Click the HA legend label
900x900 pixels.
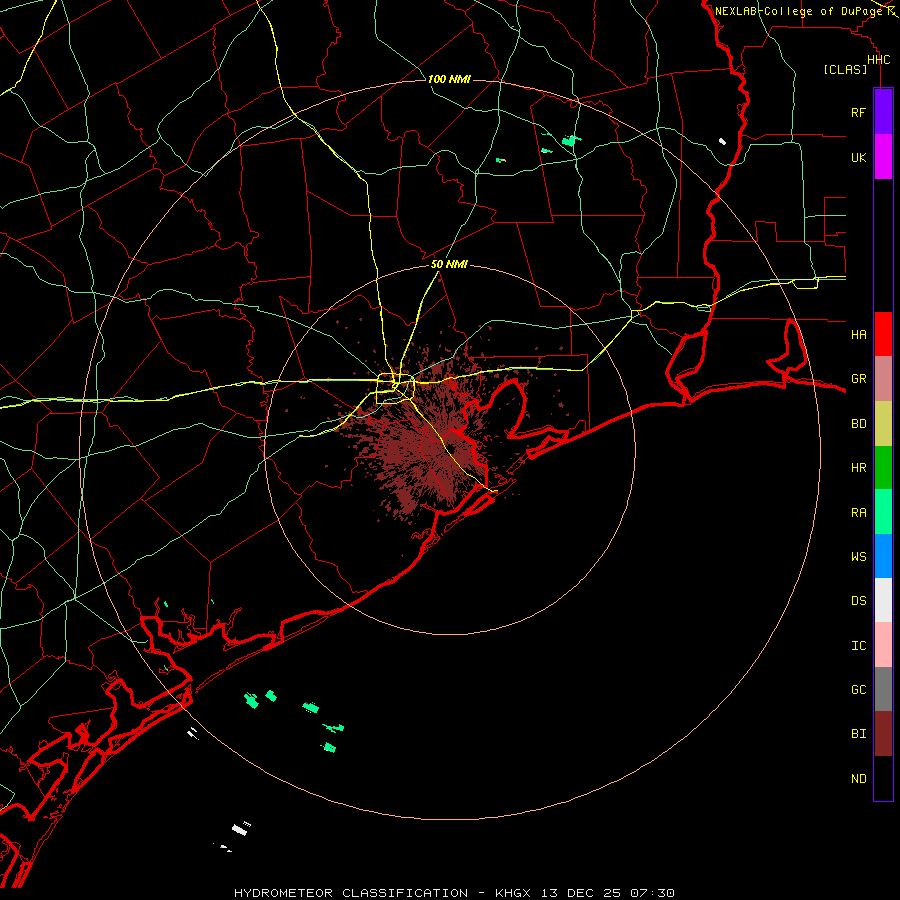coord(858,335)
